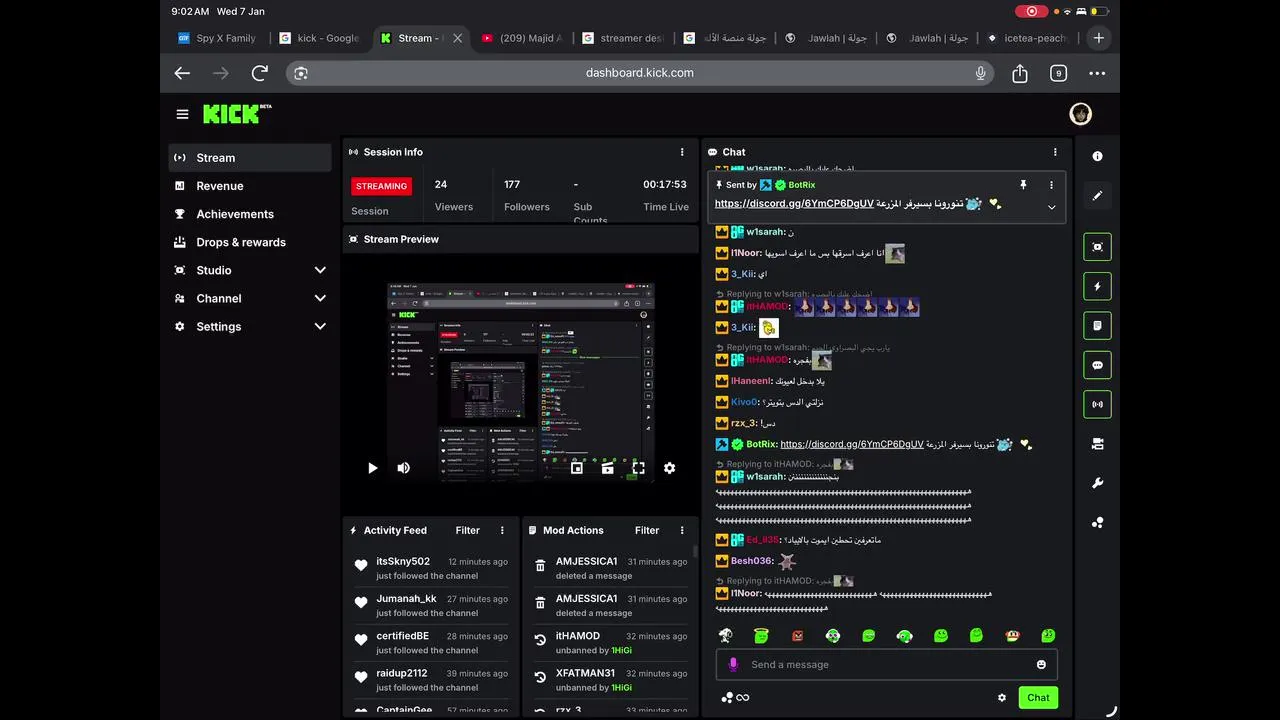Open channel points infinity icon

pos(736,698)
